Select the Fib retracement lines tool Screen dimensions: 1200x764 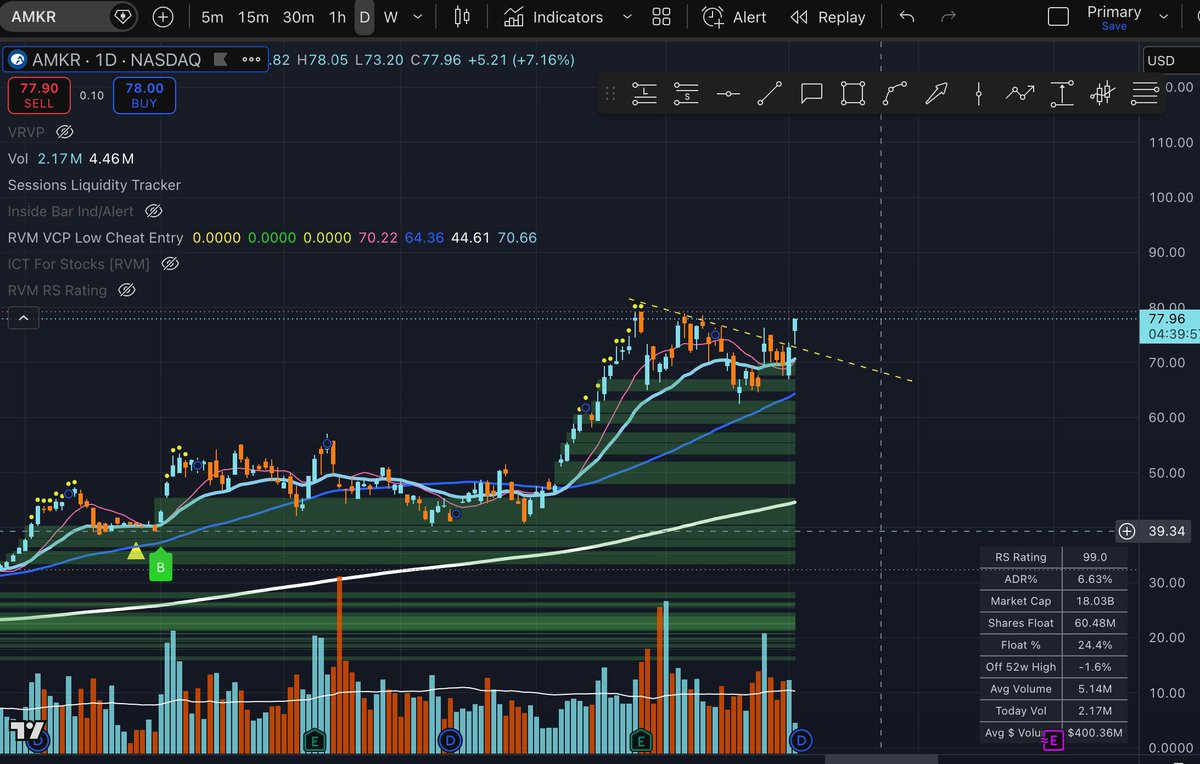click(1145, 94)
